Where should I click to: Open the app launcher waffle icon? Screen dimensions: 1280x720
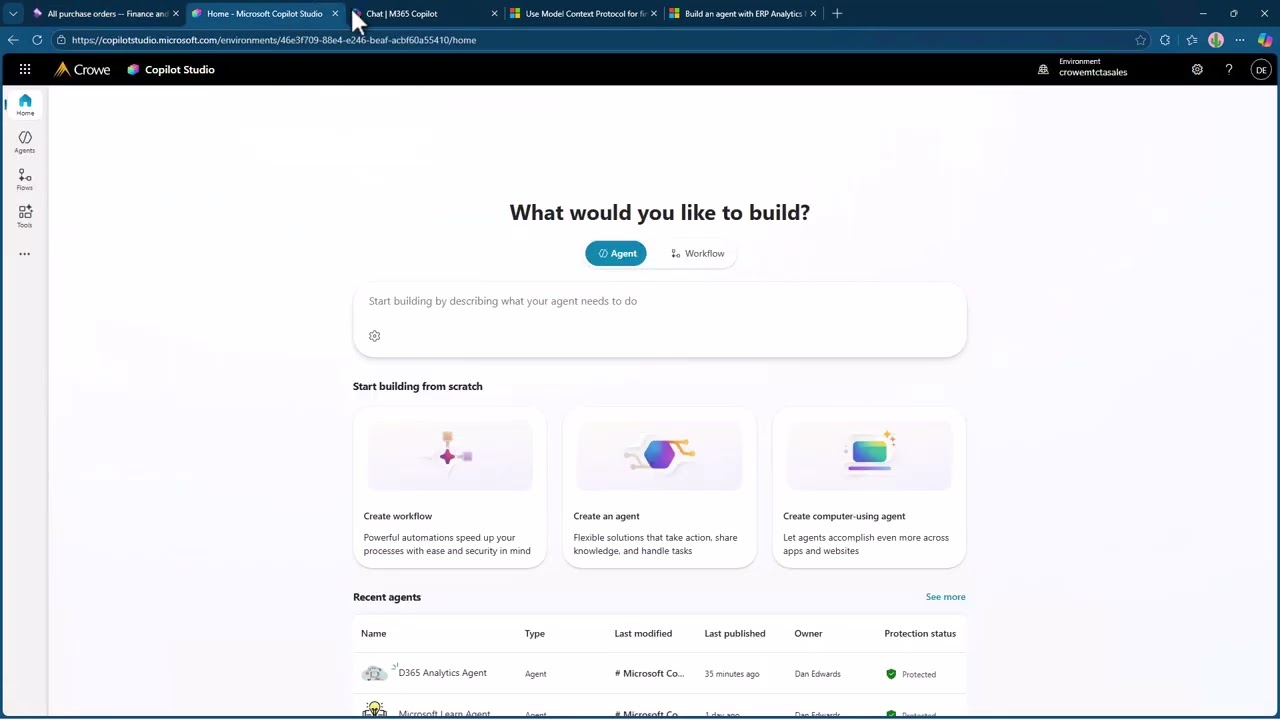tap(25, 70)
